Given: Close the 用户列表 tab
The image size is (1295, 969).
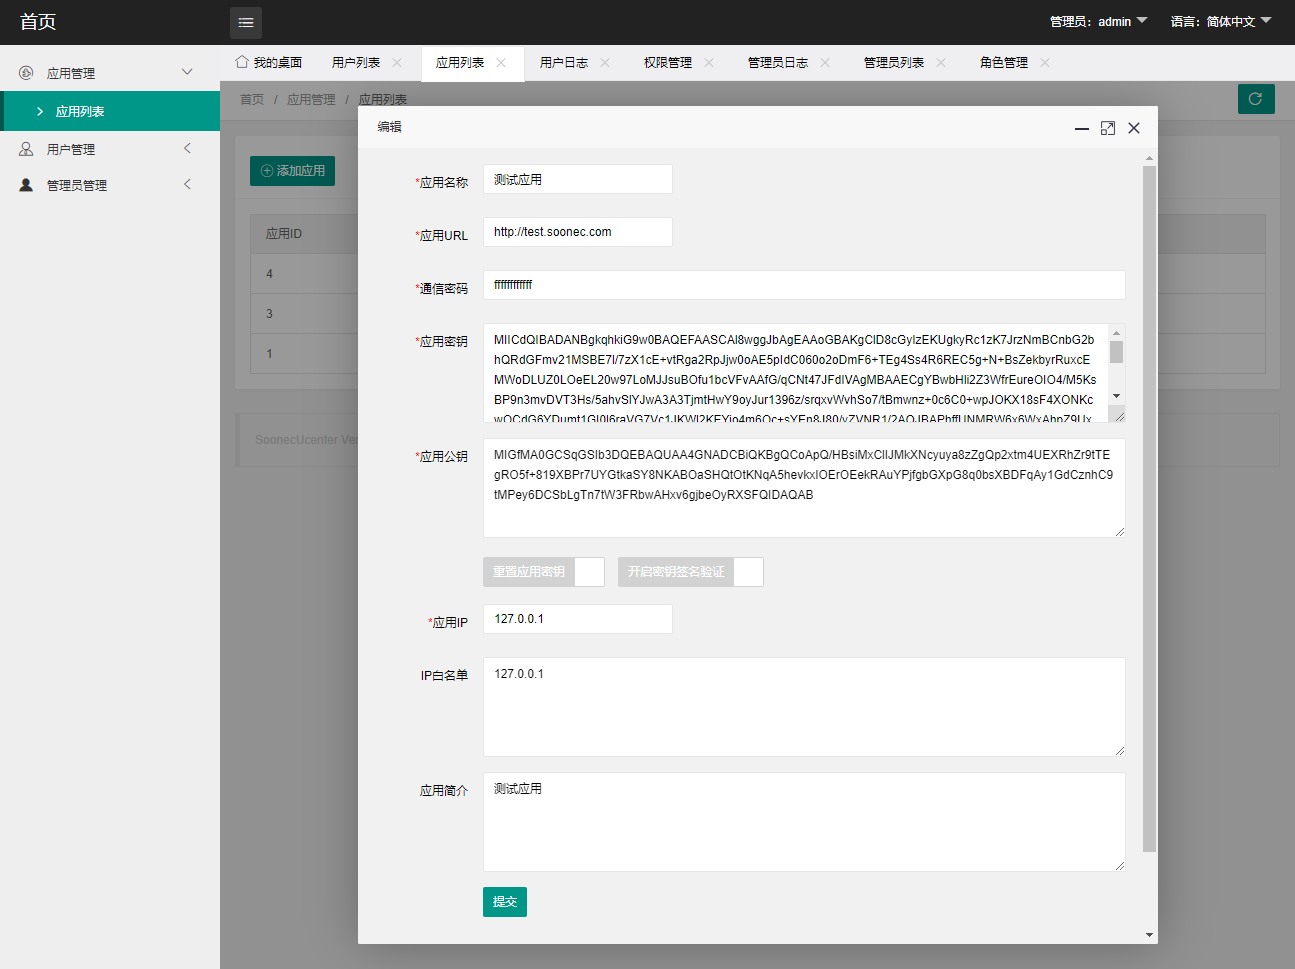Looking at the screenshot, I should (397, 62).
